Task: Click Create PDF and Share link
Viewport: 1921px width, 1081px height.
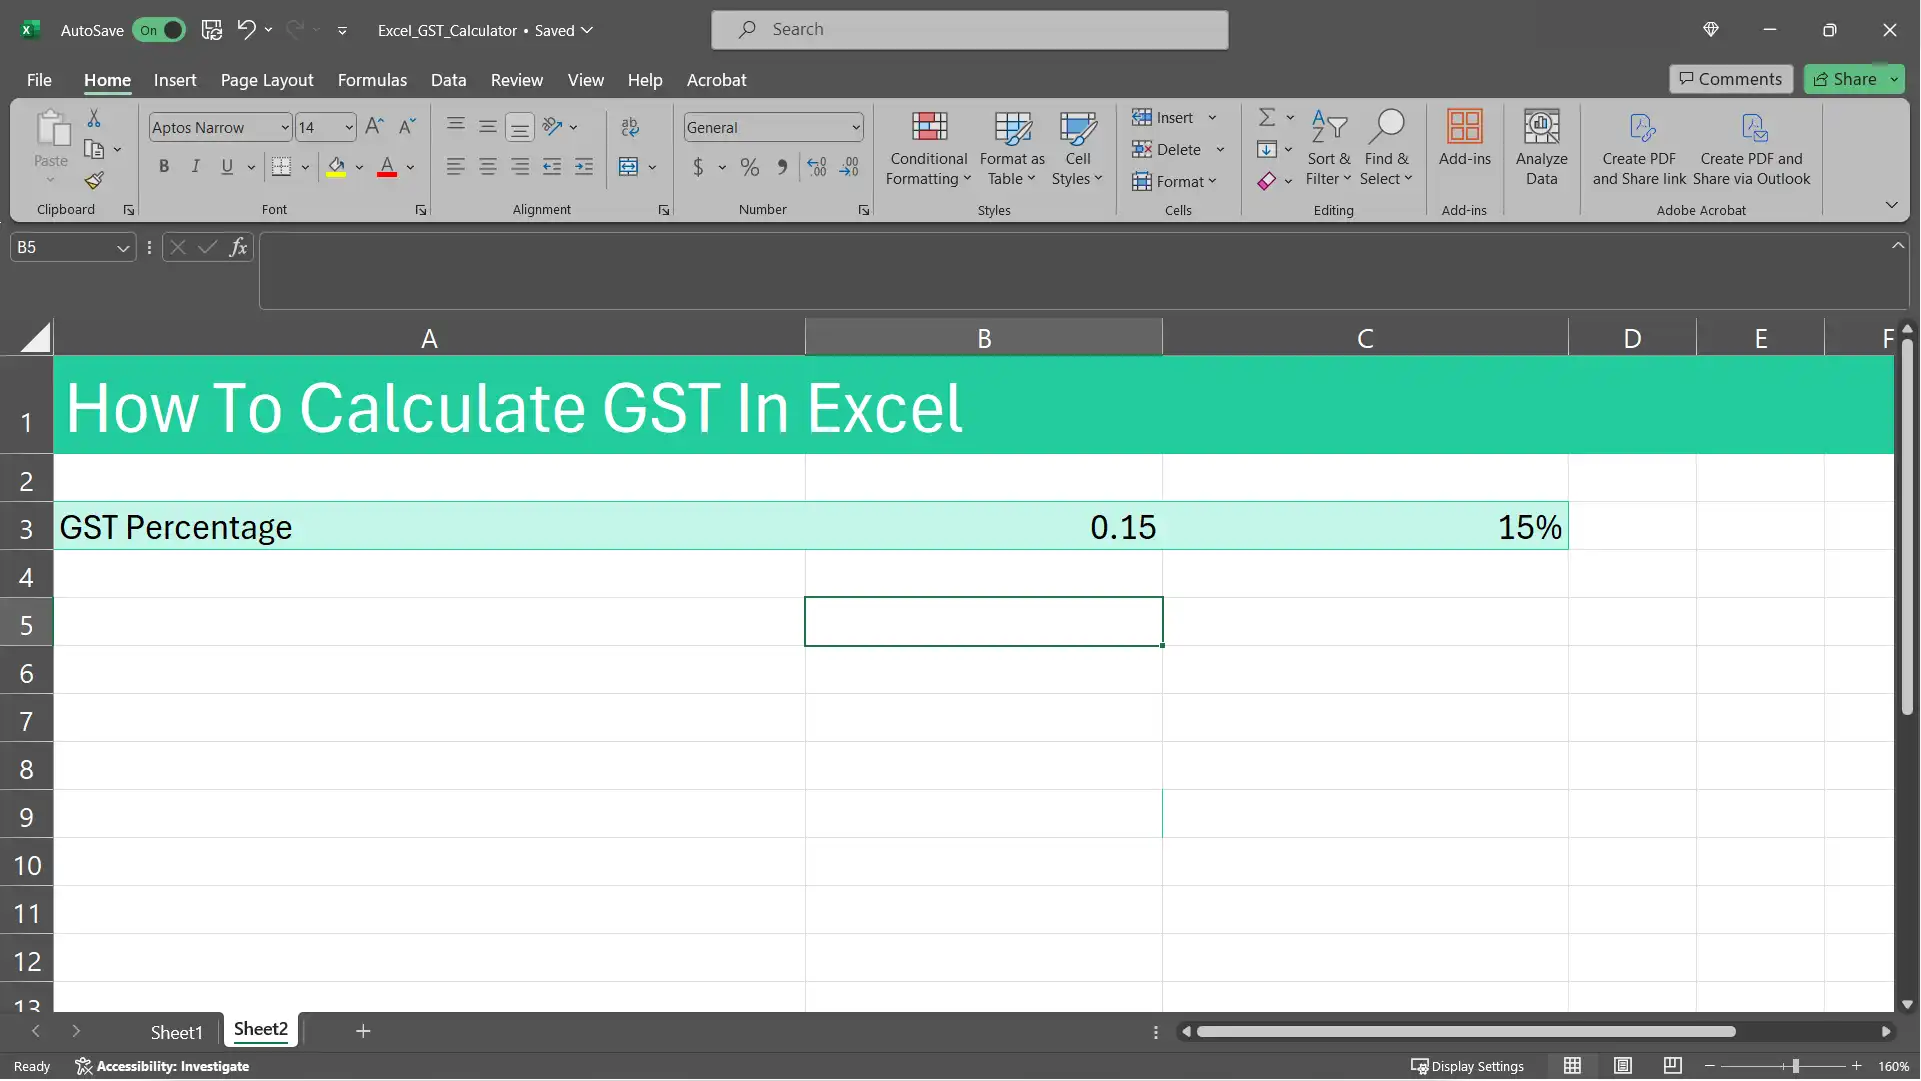Action: 1639,149
